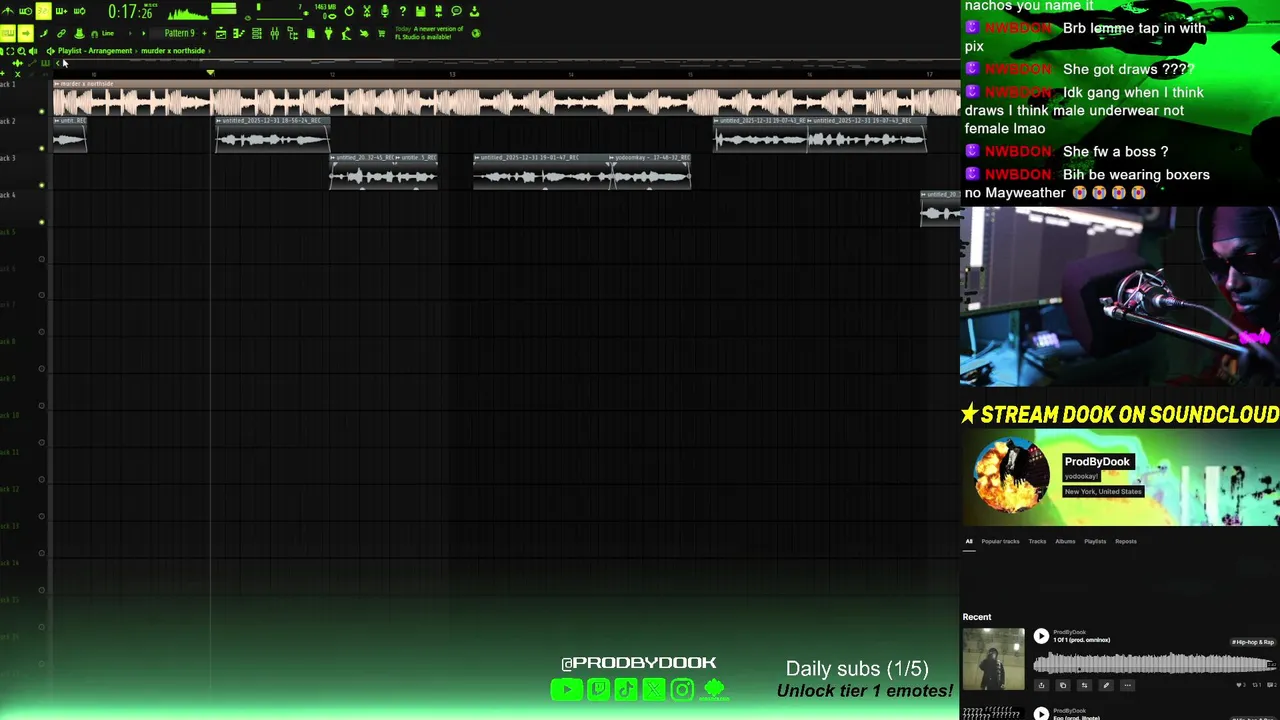This screenshot has height=720, width=1280.
Task: Click the ProdByDook profile avatar
Action: pos(1011,475)
